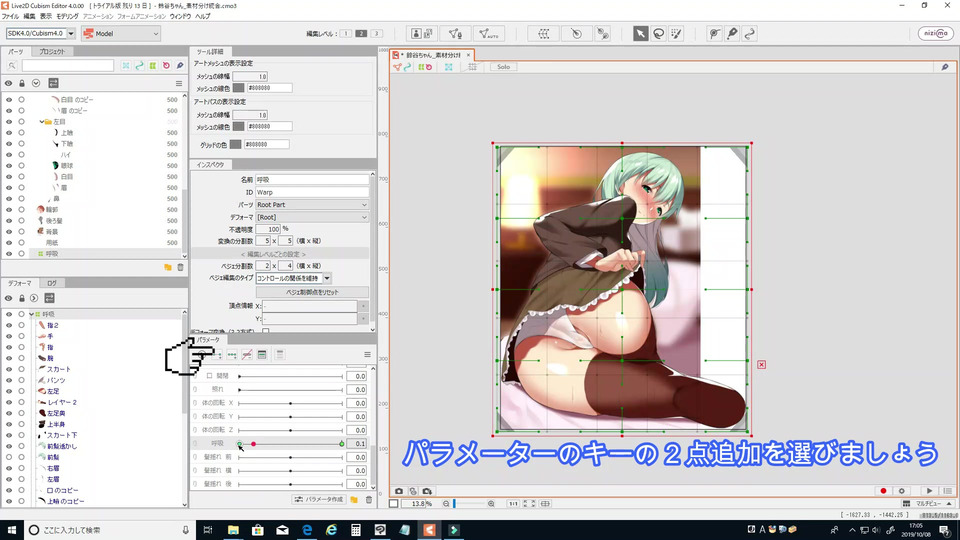Screen dimensions: 960x540
Task: Click the create warp deformer icon
Action: coord(544,34)
